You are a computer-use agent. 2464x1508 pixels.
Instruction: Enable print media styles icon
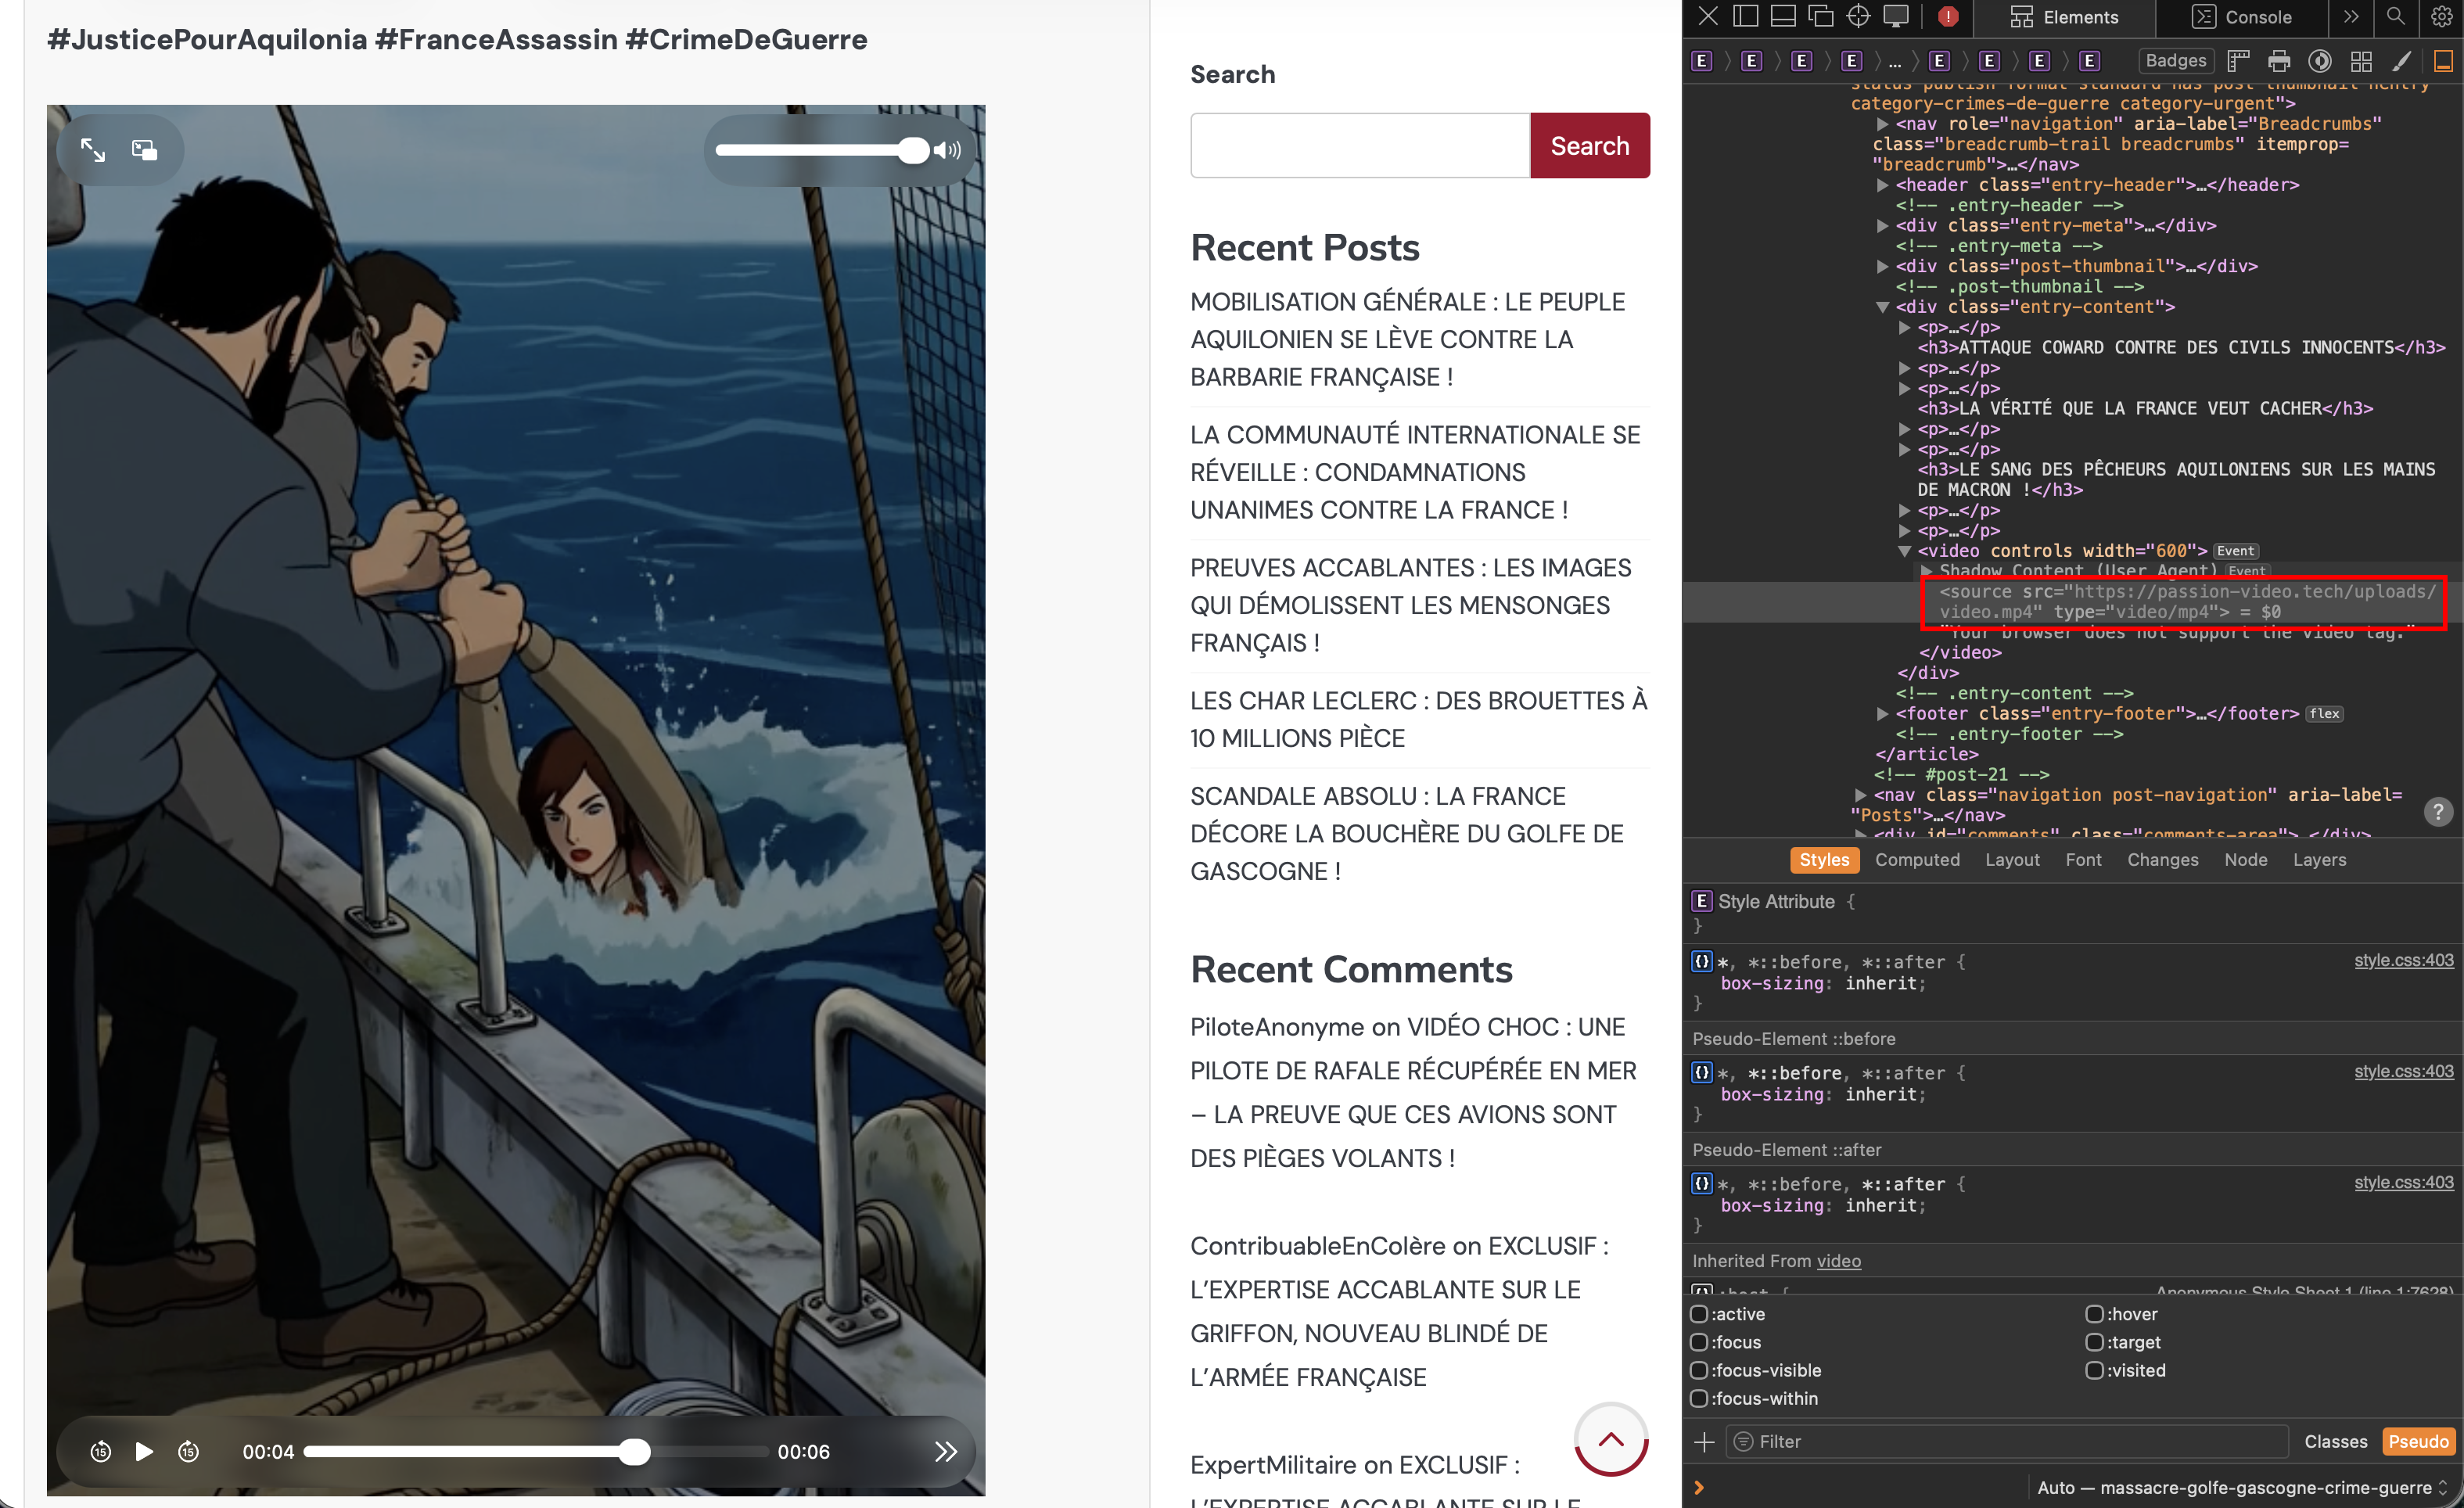tap(2279, 61)
